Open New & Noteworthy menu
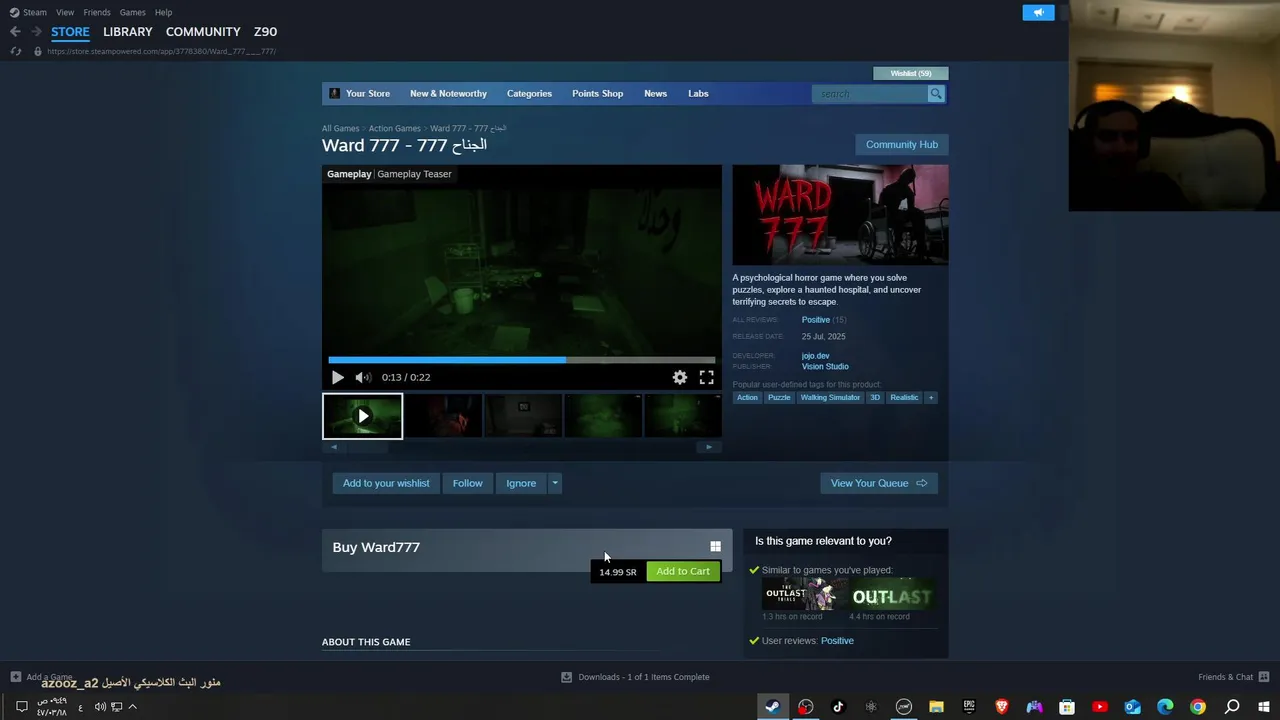Viewport: 1280px width, 720px height. [x=448, y=94]
